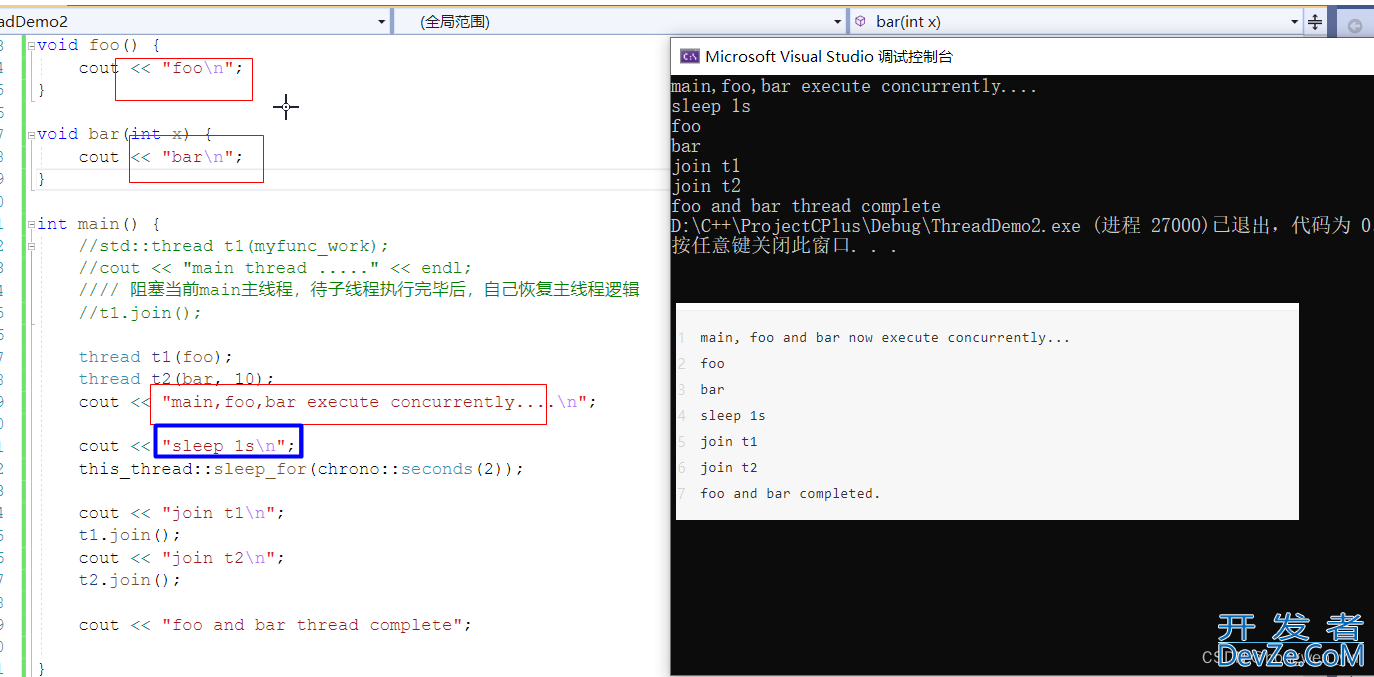Click the "sleep 1s\n" string in code

pyautogui.click(x=228, y=446)
